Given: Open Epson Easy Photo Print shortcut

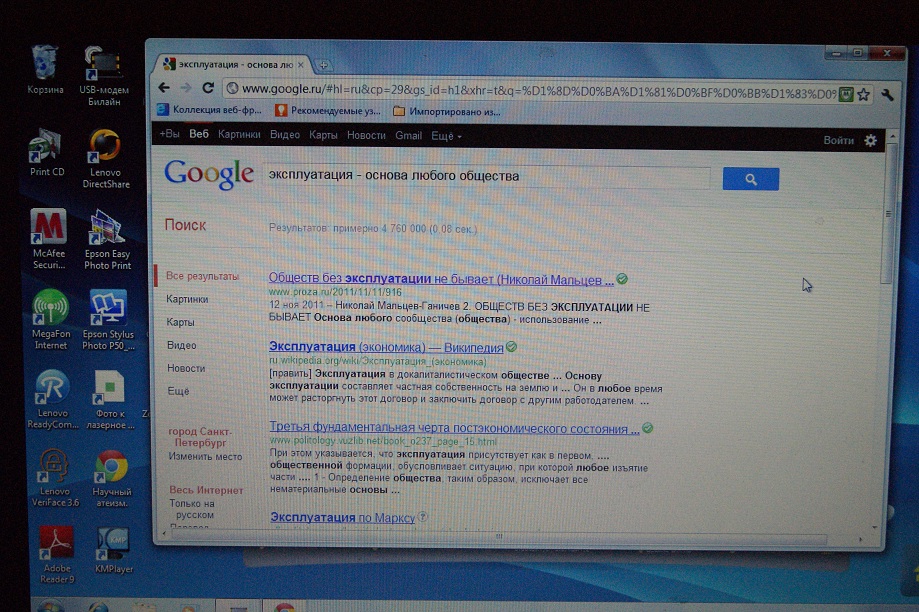Looking at the screenshot, I should [107, 239].
